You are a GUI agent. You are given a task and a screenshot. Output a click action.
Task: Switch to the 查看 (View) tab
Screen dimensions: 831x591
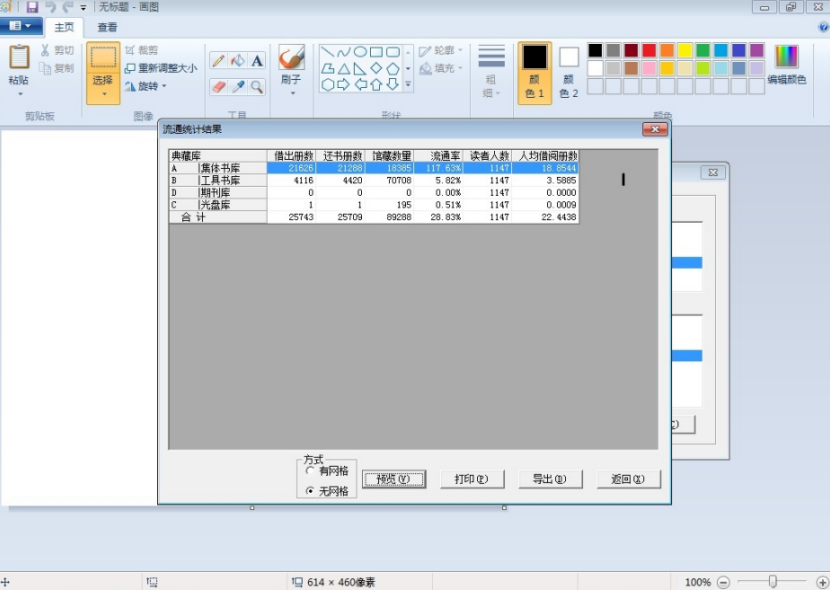pyautogui.click(x=107, y=28)
